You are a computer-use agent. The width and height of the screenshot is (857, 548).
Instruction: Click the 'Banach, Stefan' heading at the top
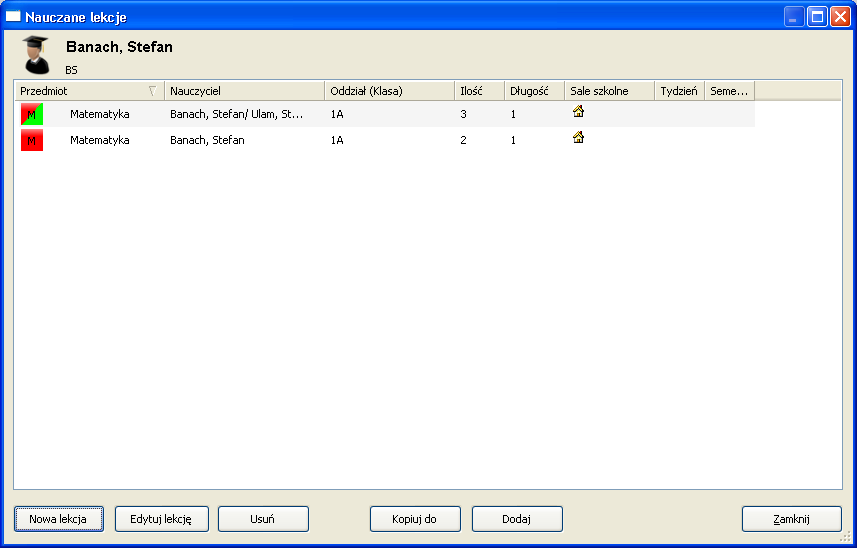click(119, 47)
